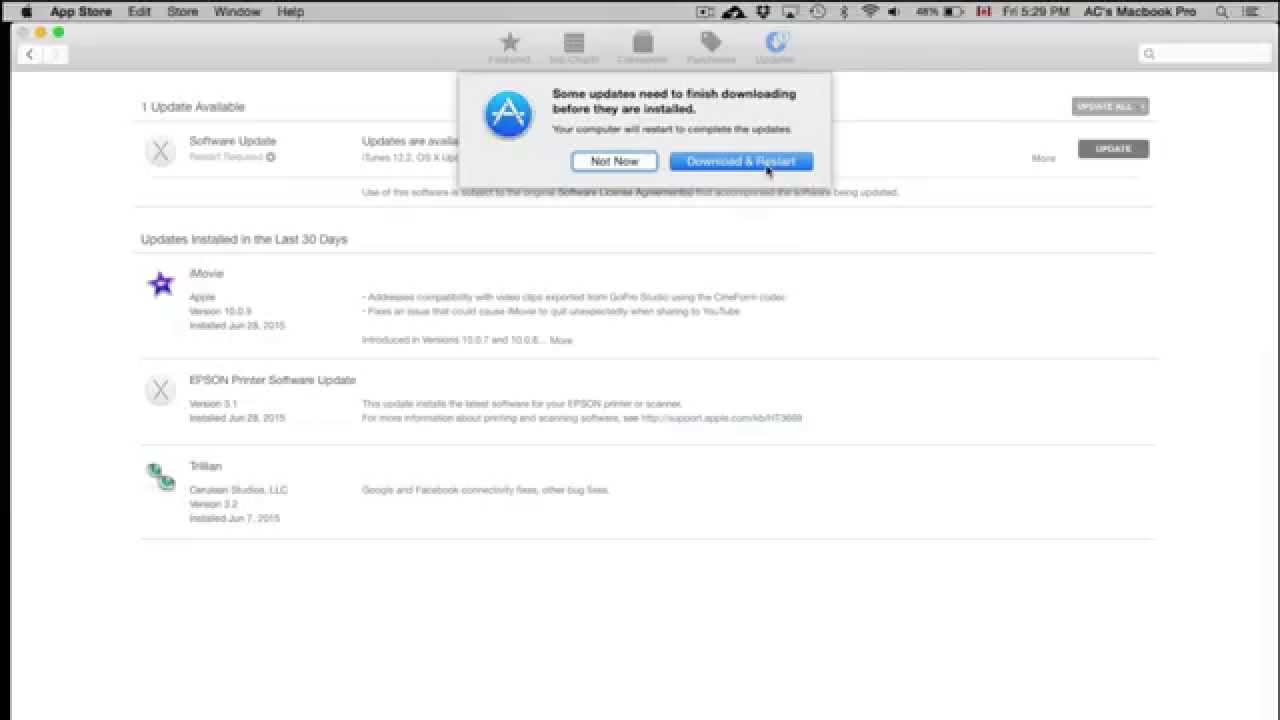The width and height of the screenshot is (1280, 720).
Task: Open the Store menu
Action: pos(182,12)
